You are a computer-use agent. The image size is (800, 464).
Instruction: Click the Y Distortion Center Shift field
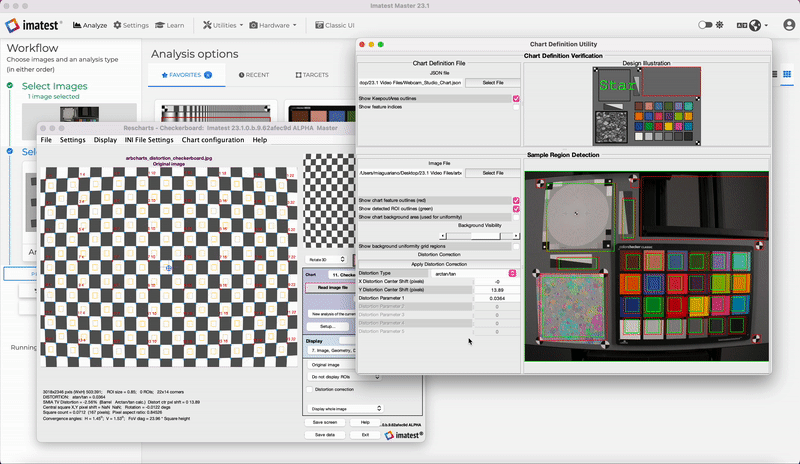(x=497, y=290)
